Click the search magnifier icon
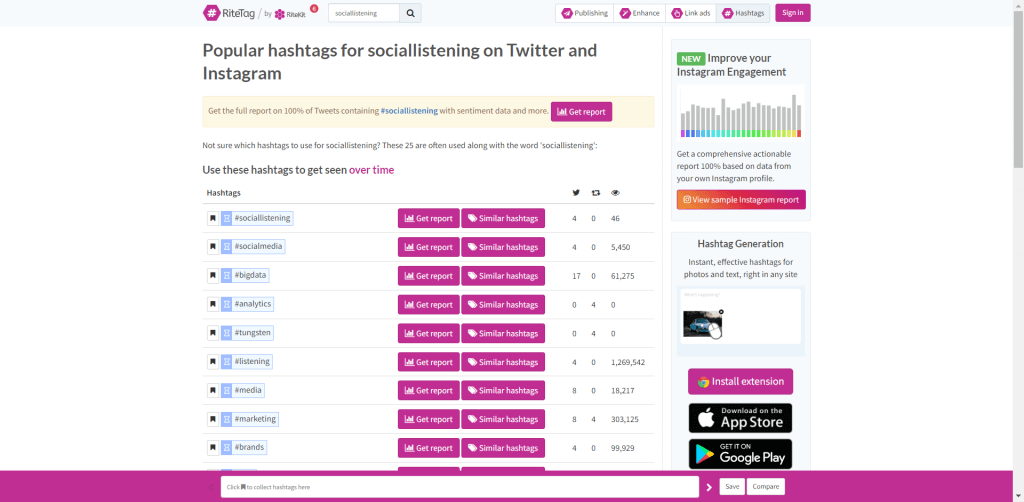 tap(410, 13)
